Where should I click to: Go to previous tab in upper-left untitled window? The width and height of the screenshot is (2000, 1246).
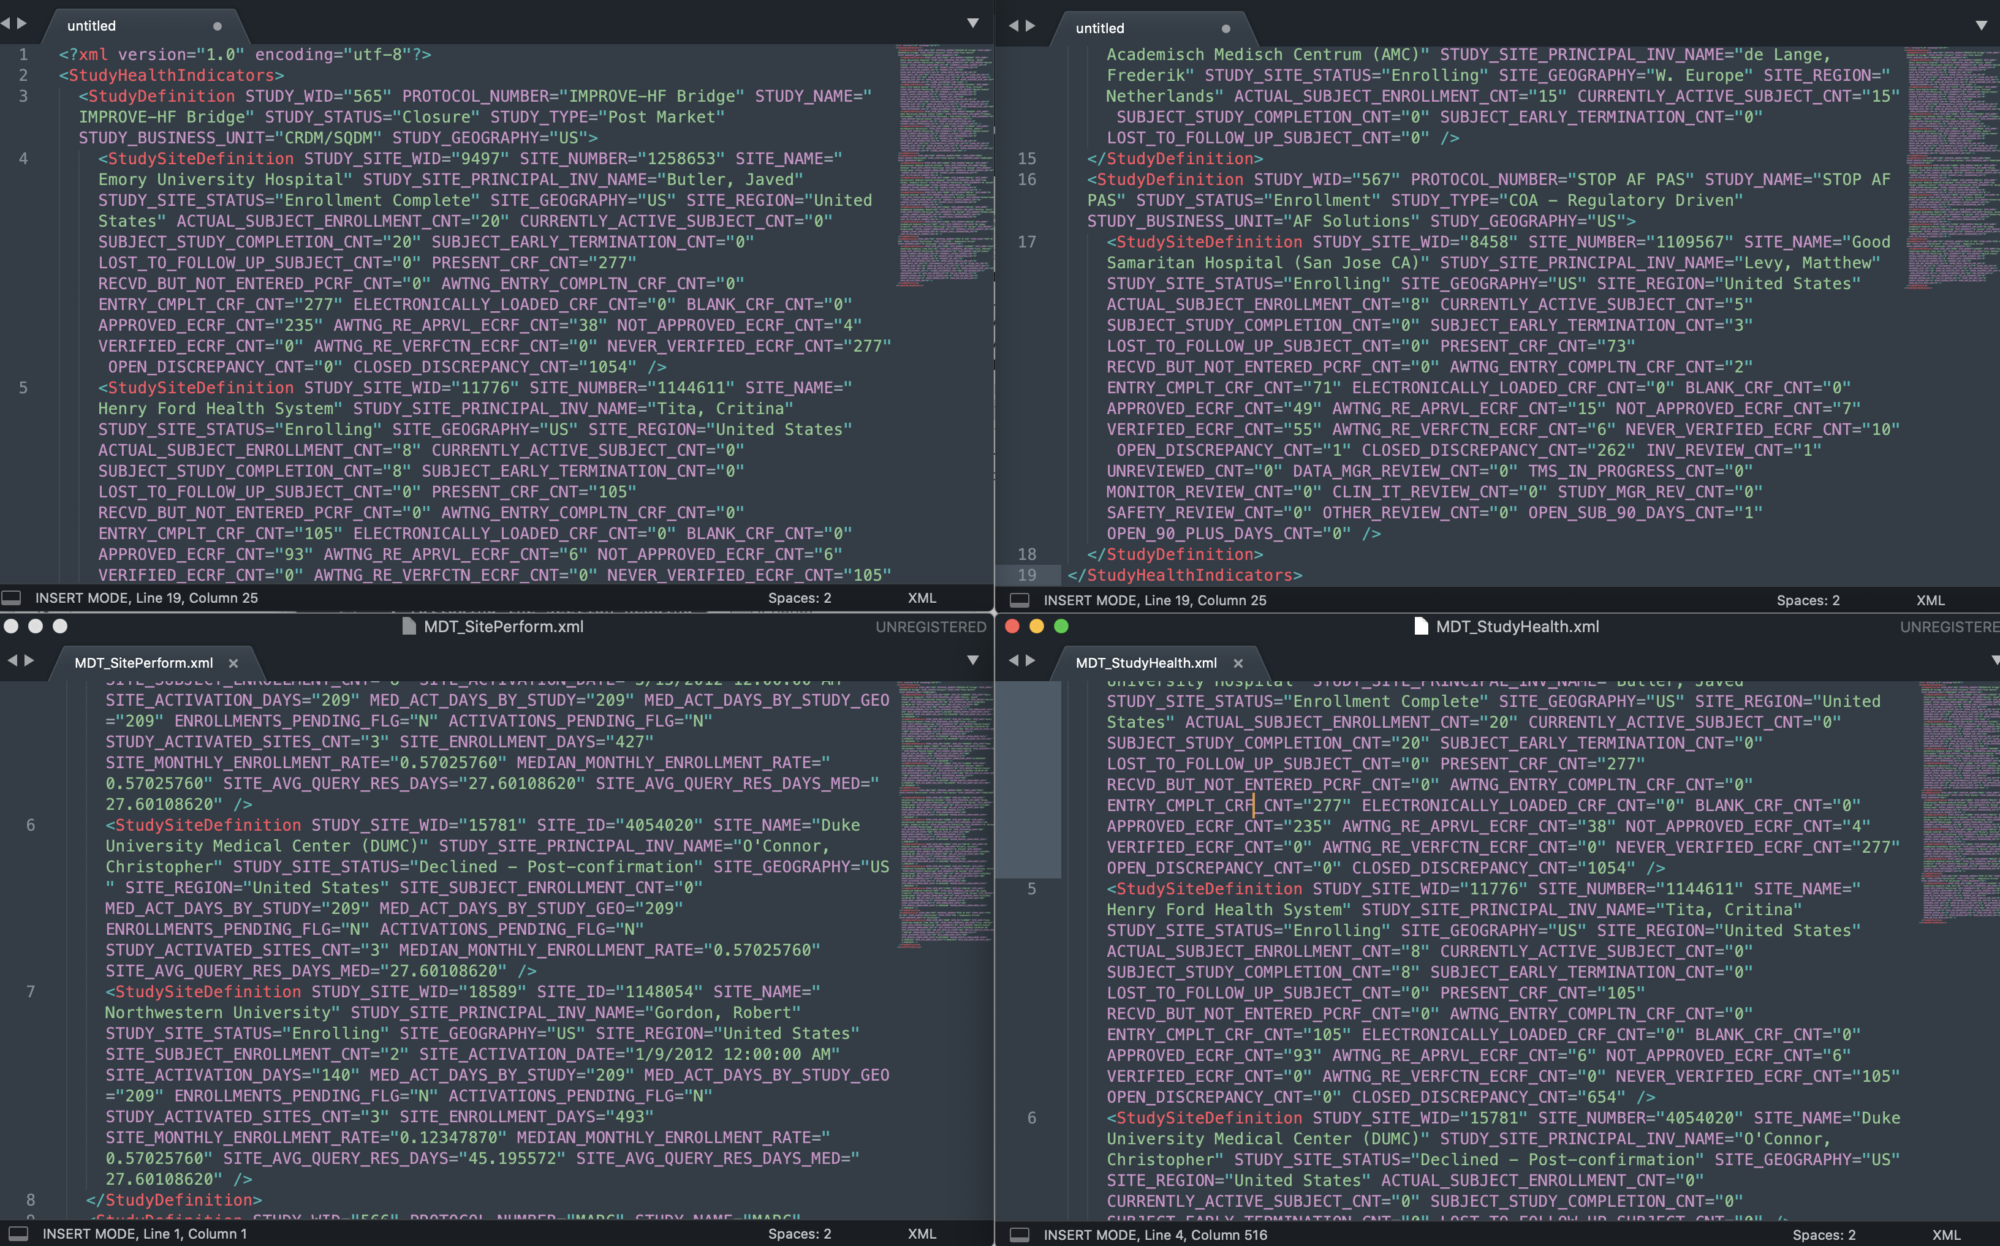click(x=6, y=23)
